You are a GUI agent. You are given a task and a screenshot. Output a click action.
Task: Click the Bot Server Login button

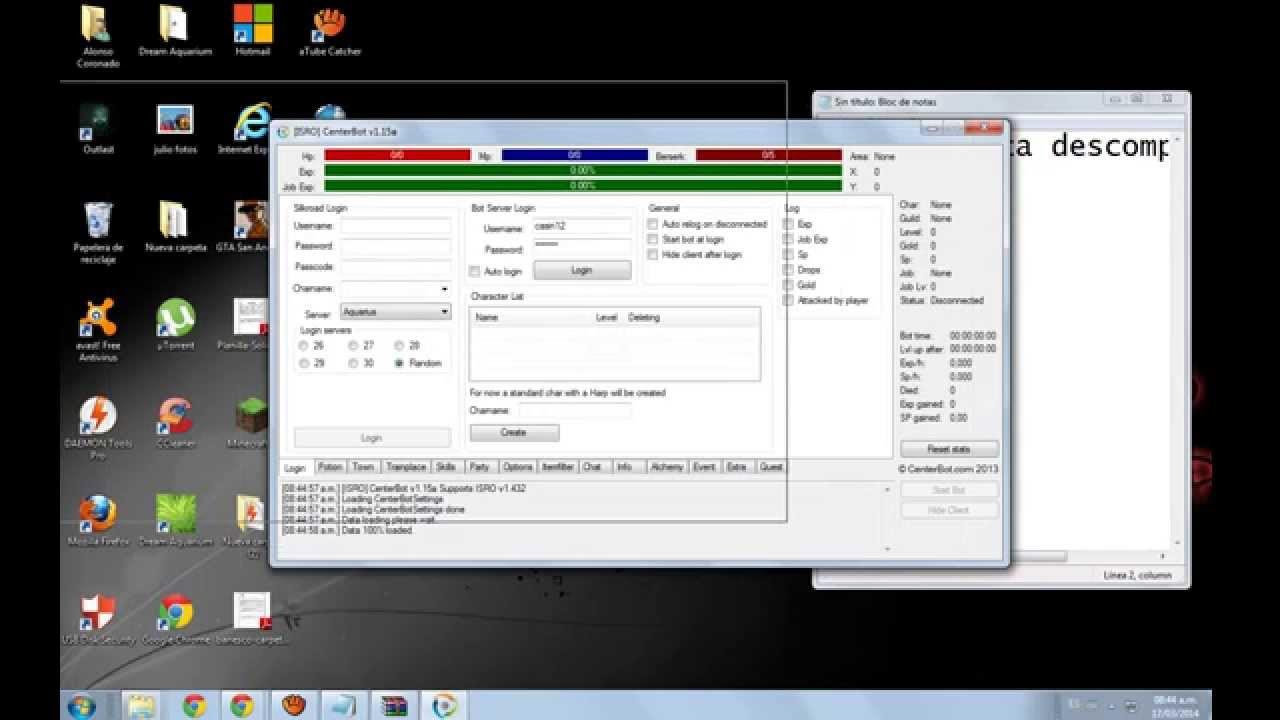click(582, 270)
